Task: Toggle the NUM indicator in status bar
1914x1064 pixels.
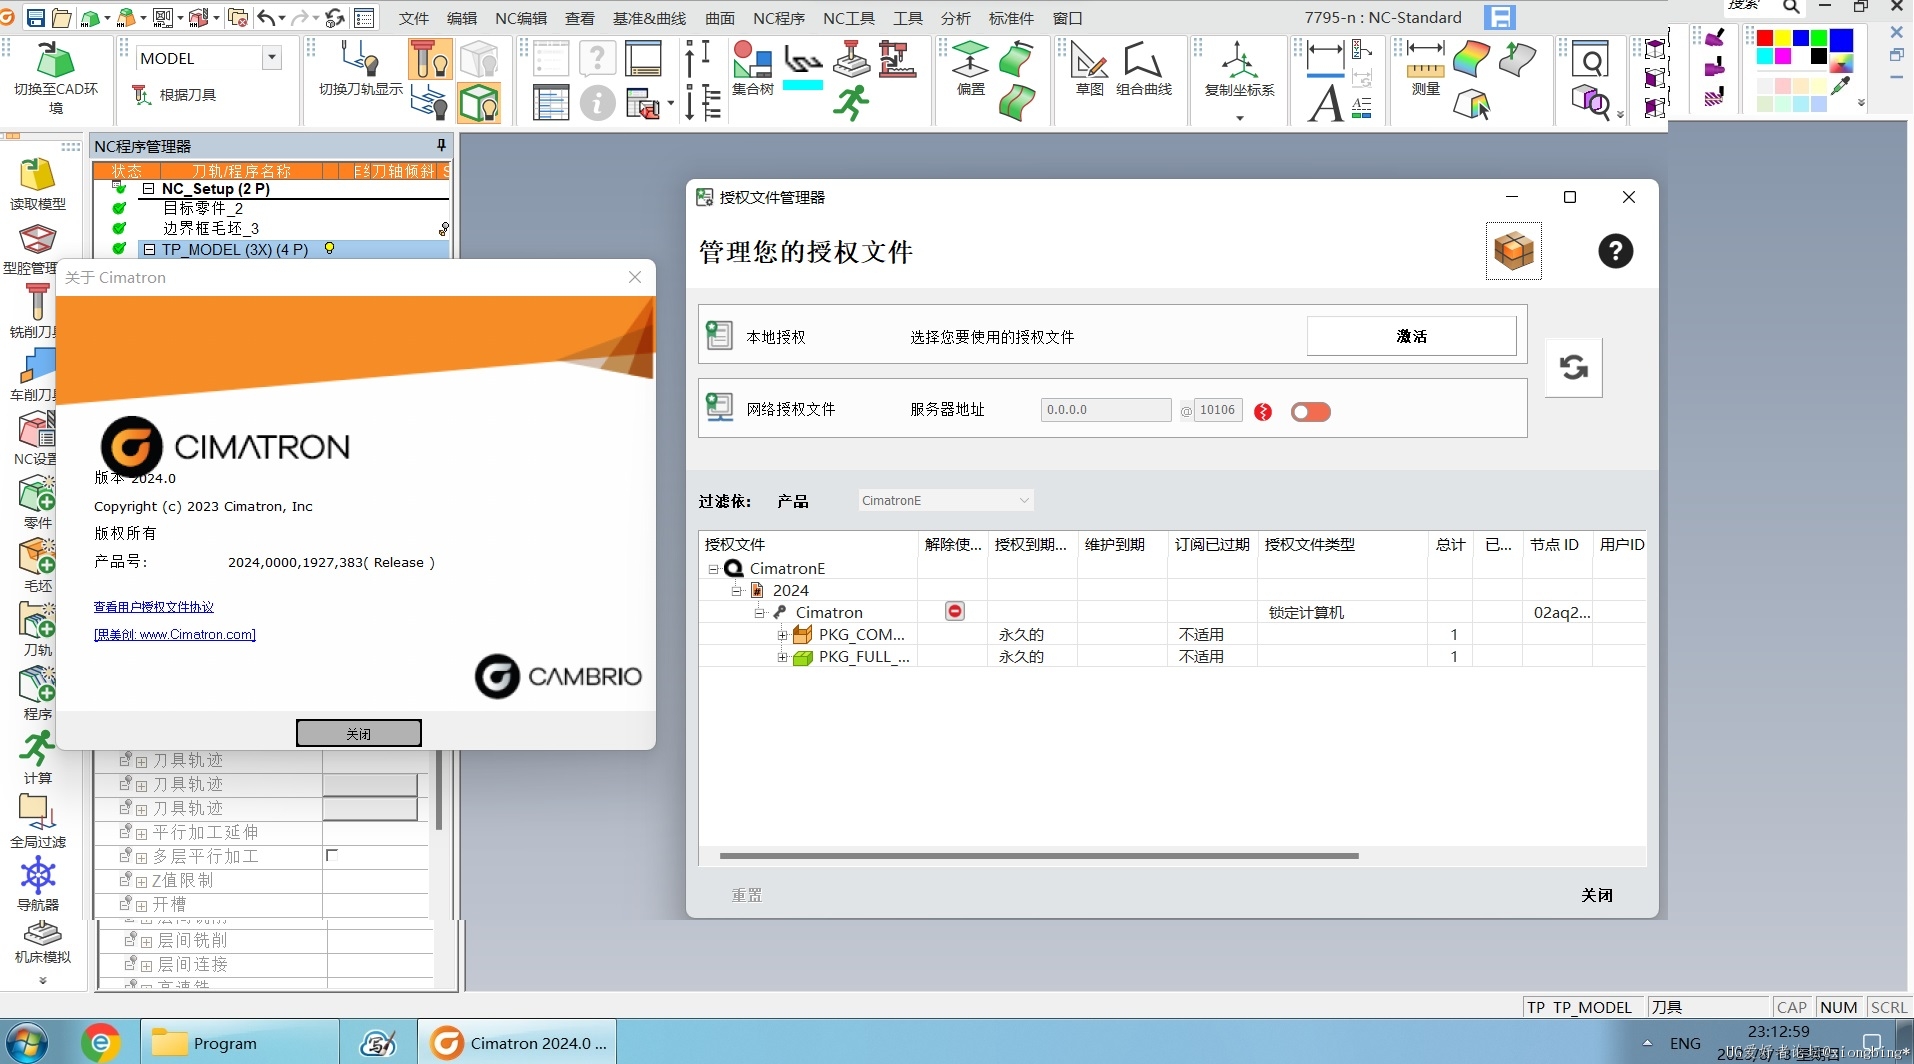Action: (1839, 1007)
